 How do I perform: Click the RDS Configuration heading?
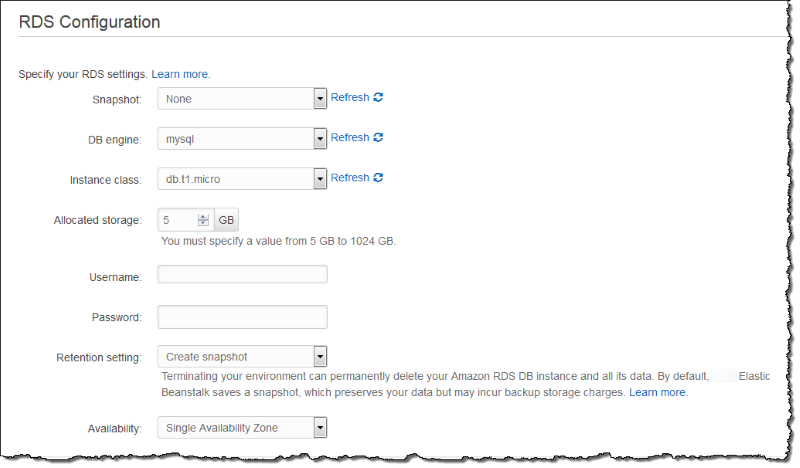pyautogui.click(x=90, y=21)
